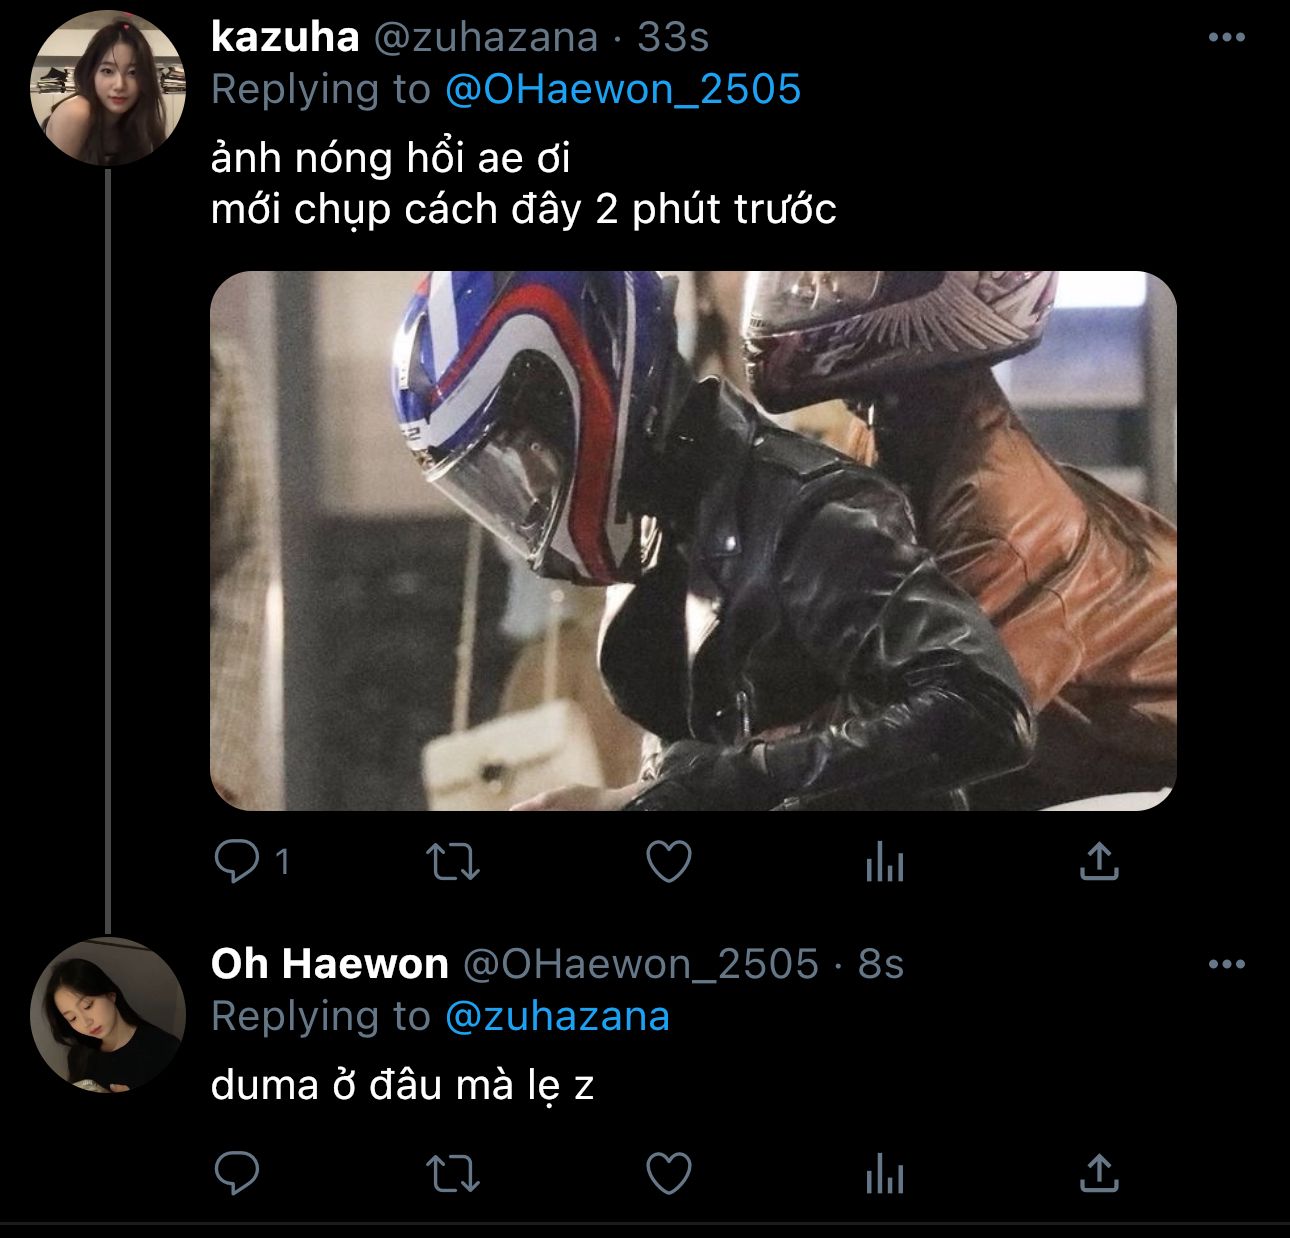Reply to kazuha's tweet
Image resolution: width=1290 pixels, height=1238 pixels.
[237, 861]
